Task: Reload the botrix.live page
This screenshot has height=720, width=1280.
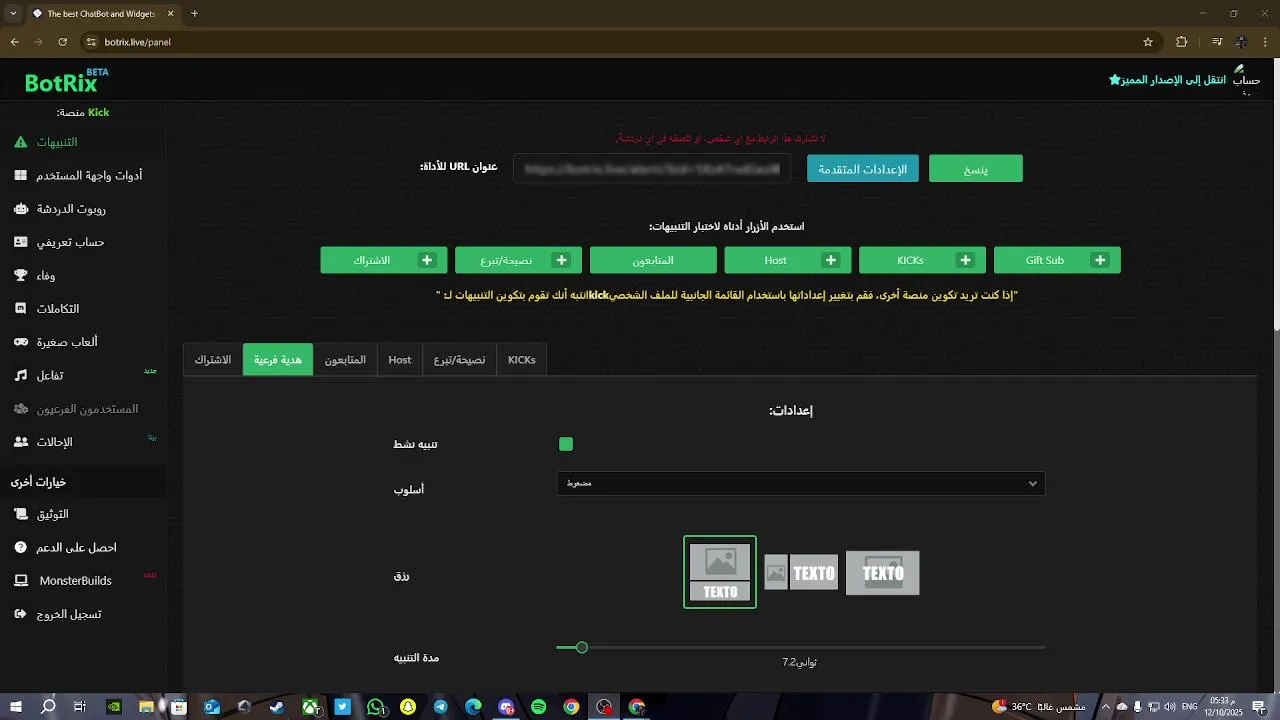Action: [63, 42]
